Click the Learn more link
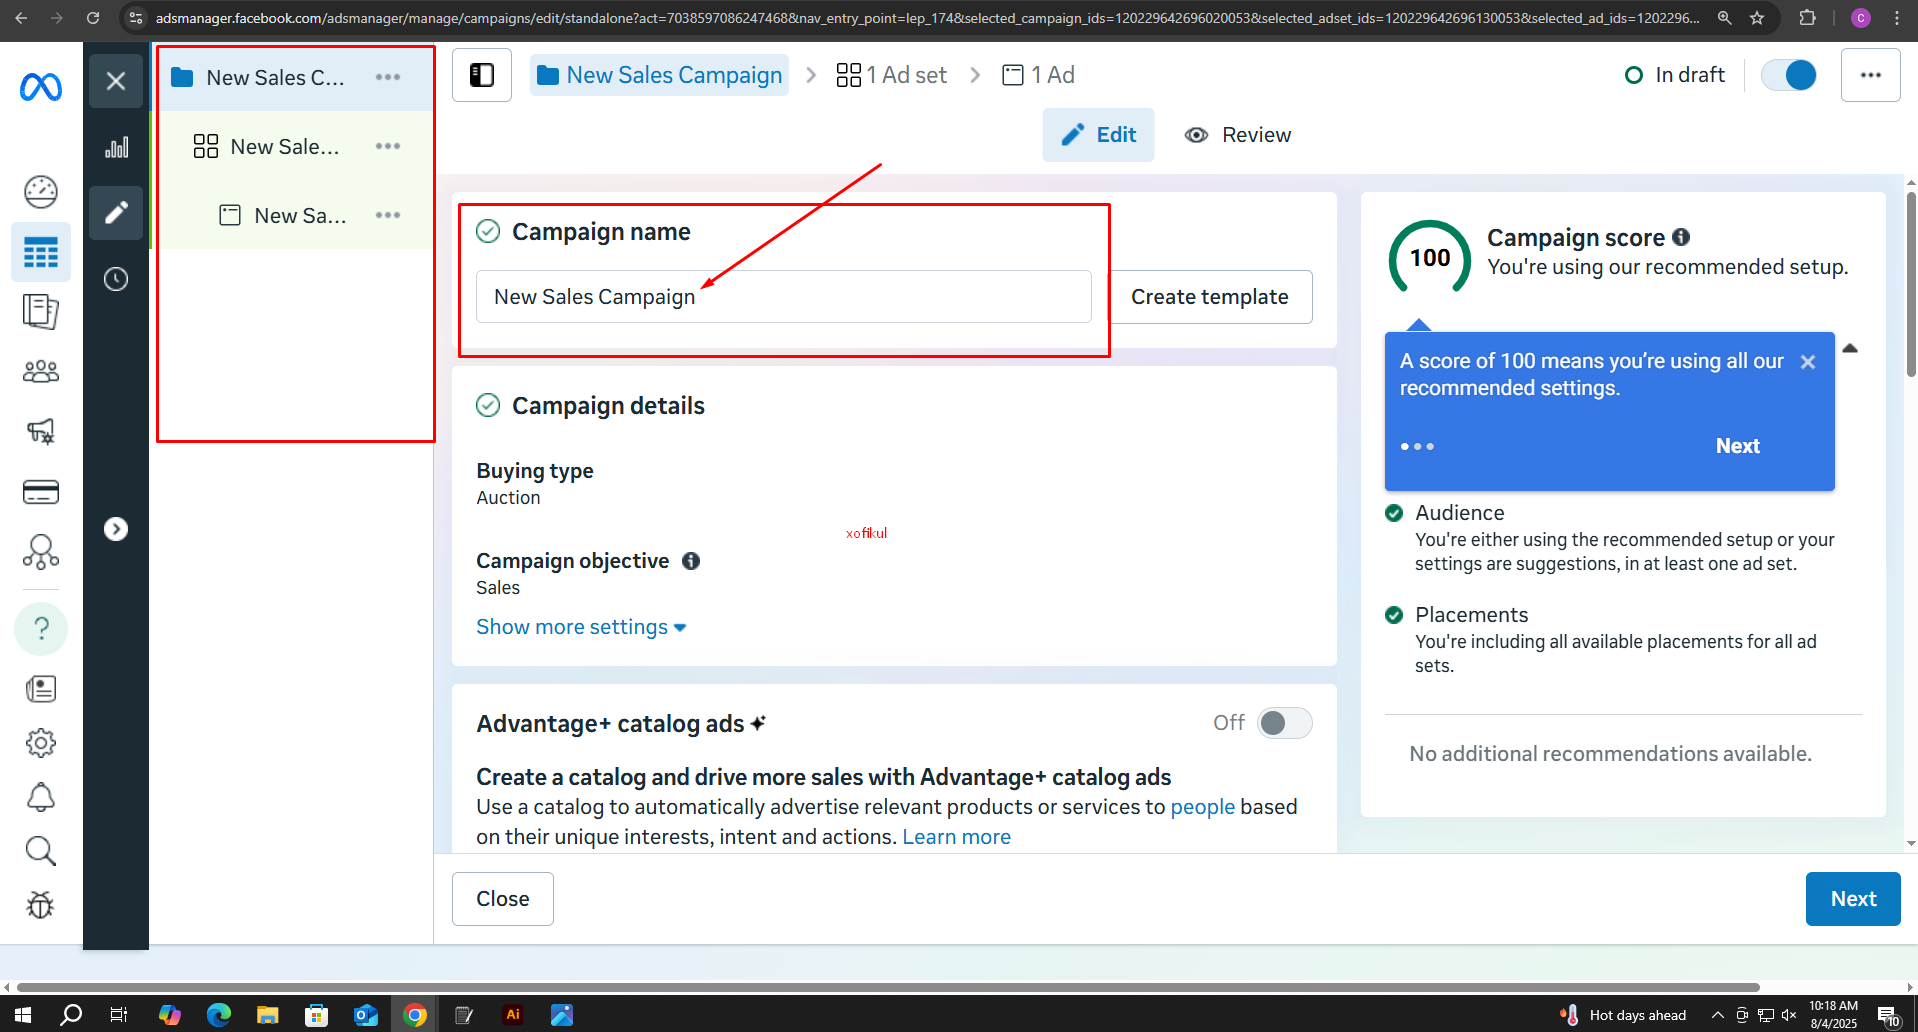The width and height of the screenshot is (1918, 1032). point(956,837)
